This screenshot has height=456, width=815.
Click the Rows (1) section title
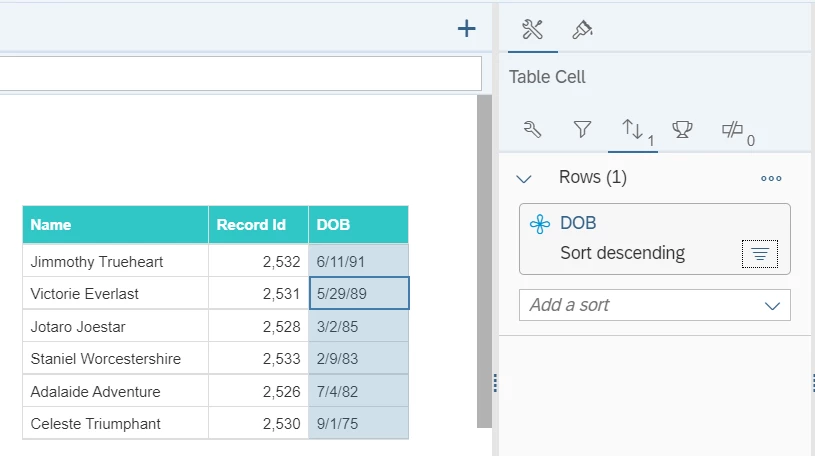(x=593, y=178)
